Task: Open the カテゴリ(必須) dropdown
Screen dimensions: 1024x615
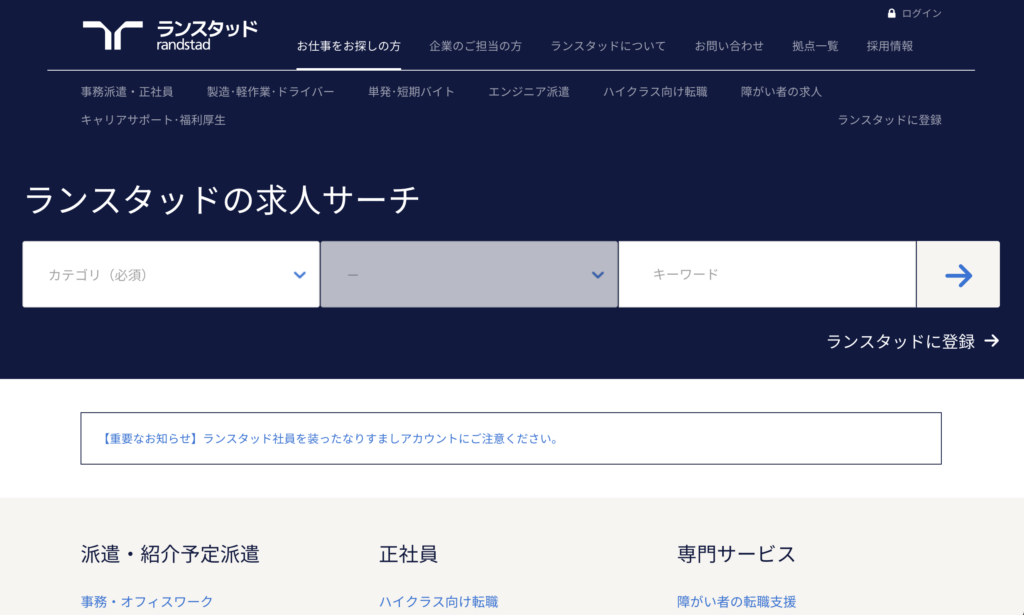Action: [x=170, y=274]
